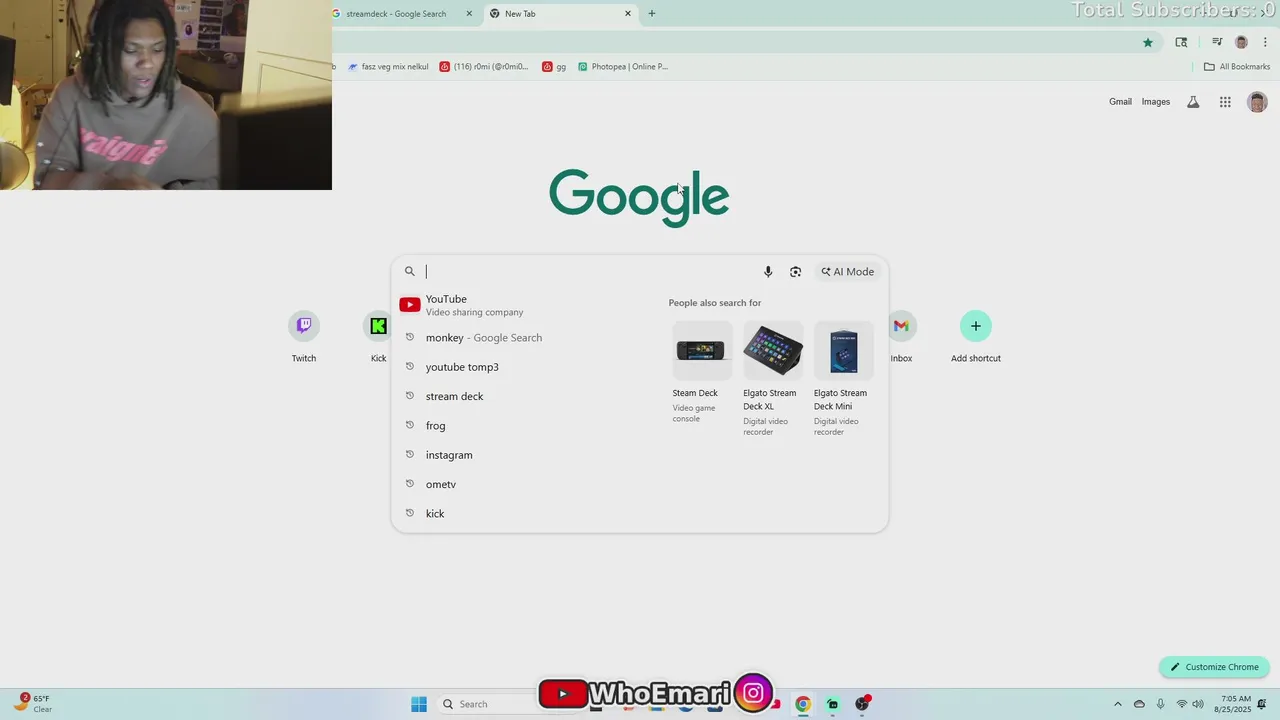Open the Elgato Stream Deck XL thumbnail
This screenshot has width=1280, height=720.
(x=772, y=350)
